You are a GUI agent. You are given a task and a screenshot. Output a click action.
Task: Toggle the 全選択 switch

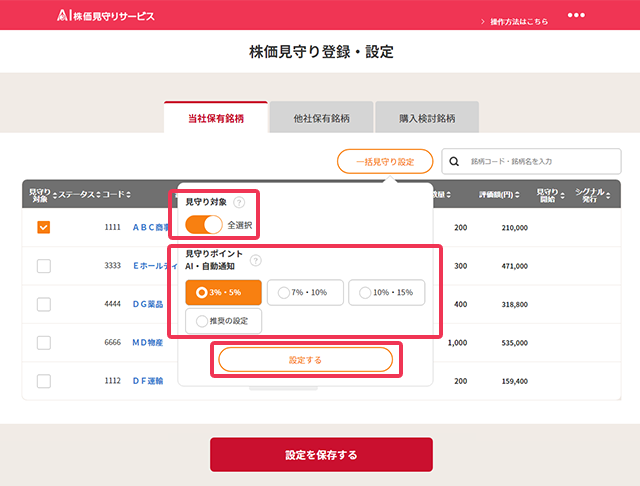[x=204, y=224]
